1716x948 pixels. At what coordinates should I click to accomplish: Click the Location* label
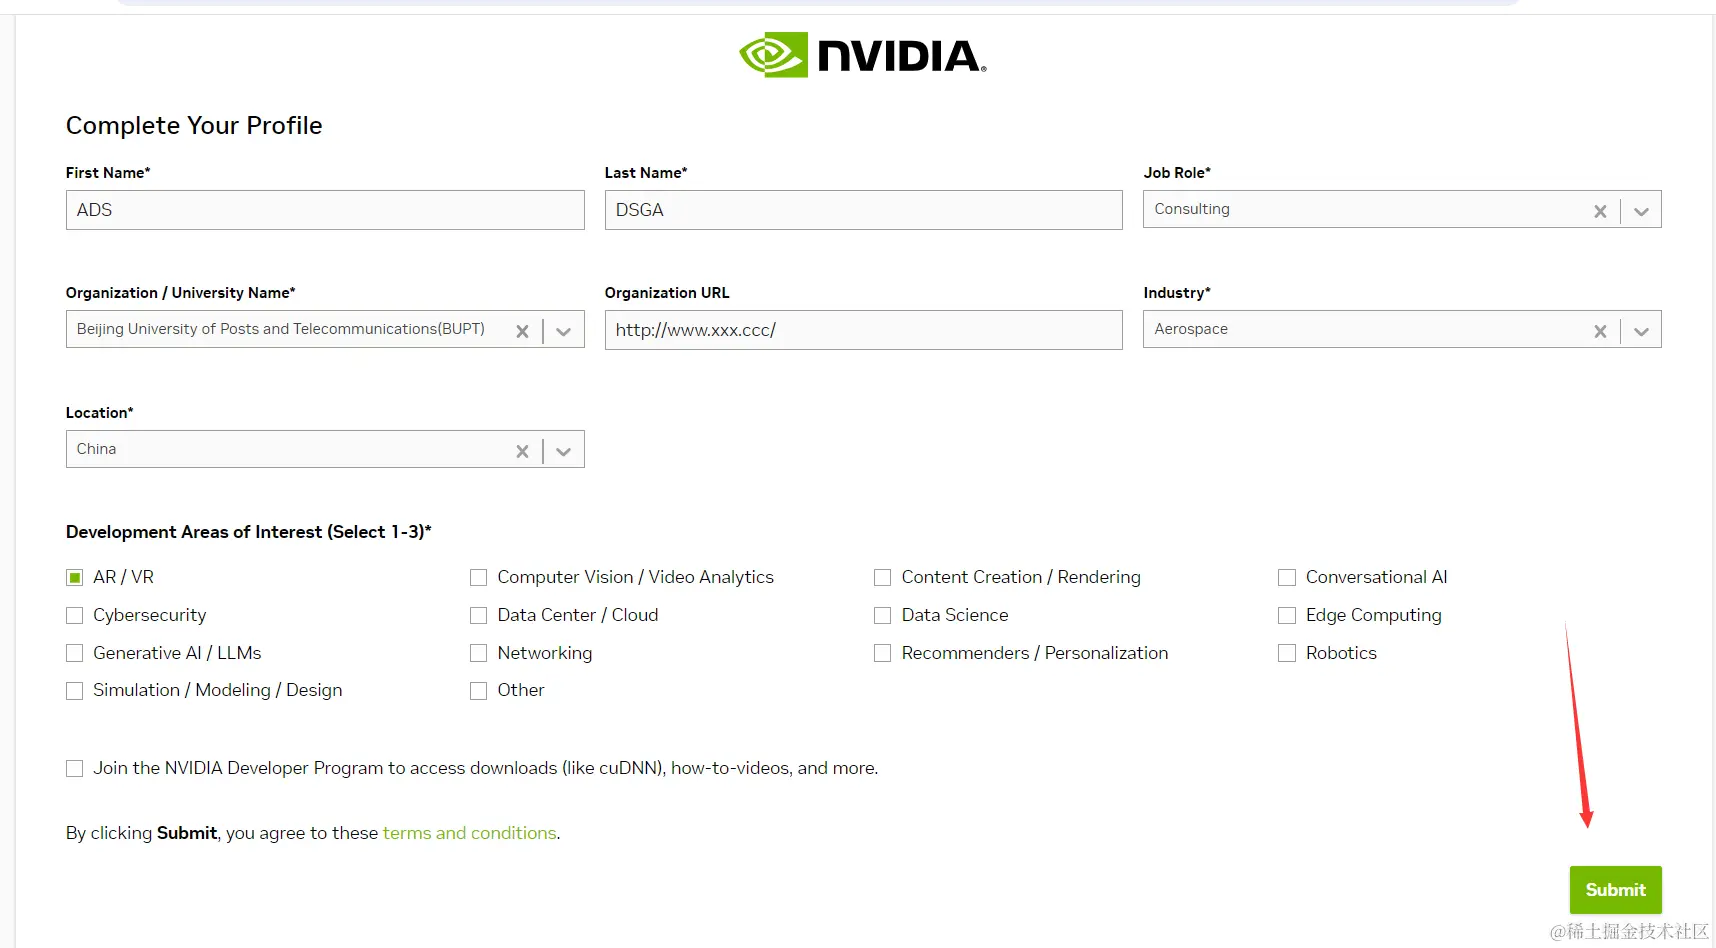click(99, 413)
